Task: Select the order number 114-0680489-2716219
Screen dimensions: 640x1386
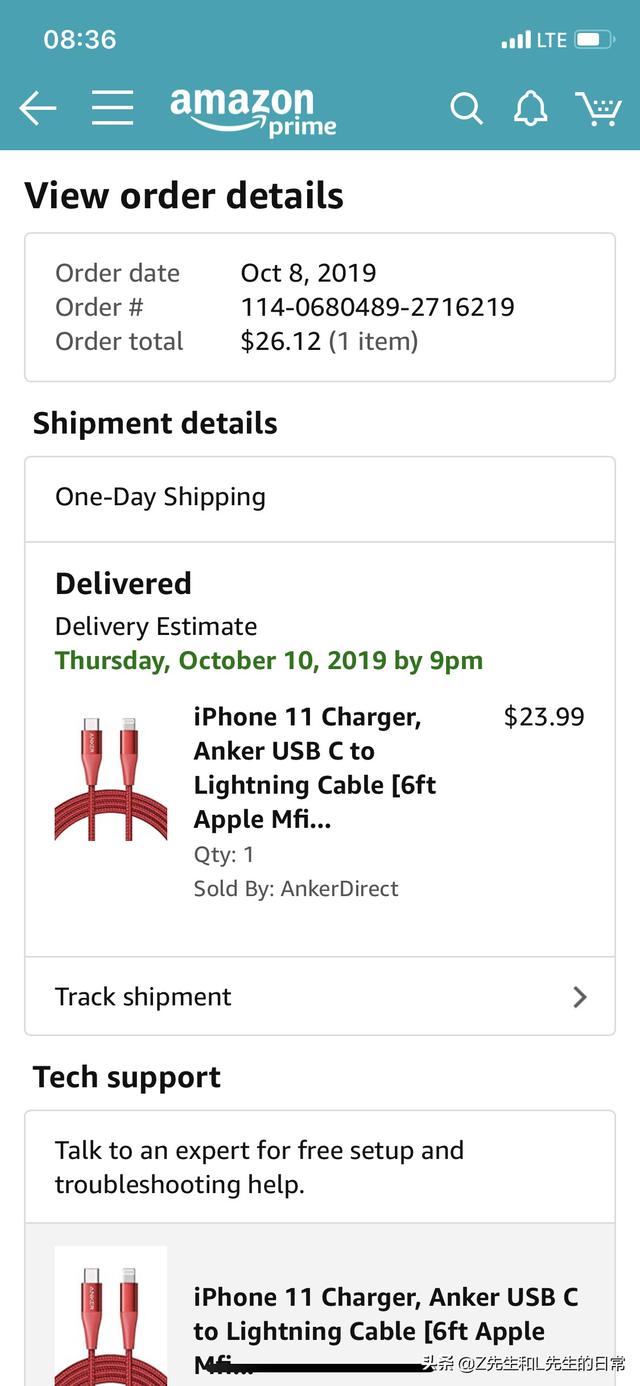Action: (377, 307)
